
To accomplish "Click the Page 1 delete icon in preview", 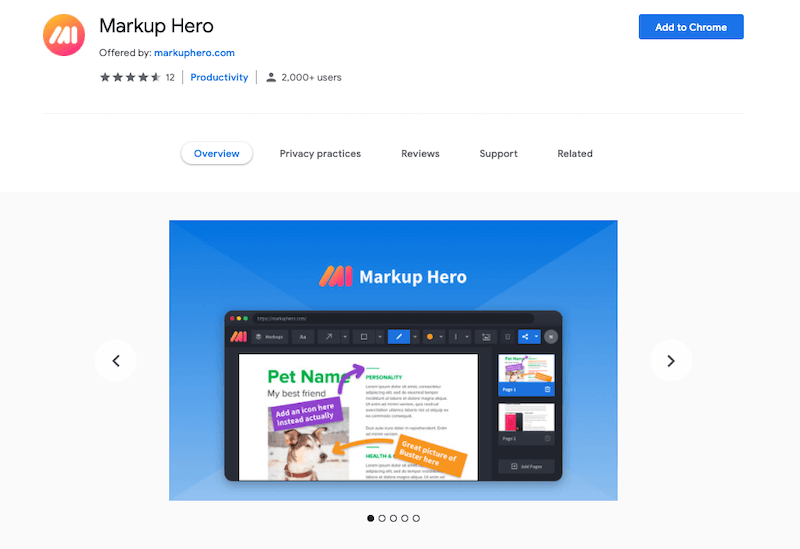I will 547,389.
